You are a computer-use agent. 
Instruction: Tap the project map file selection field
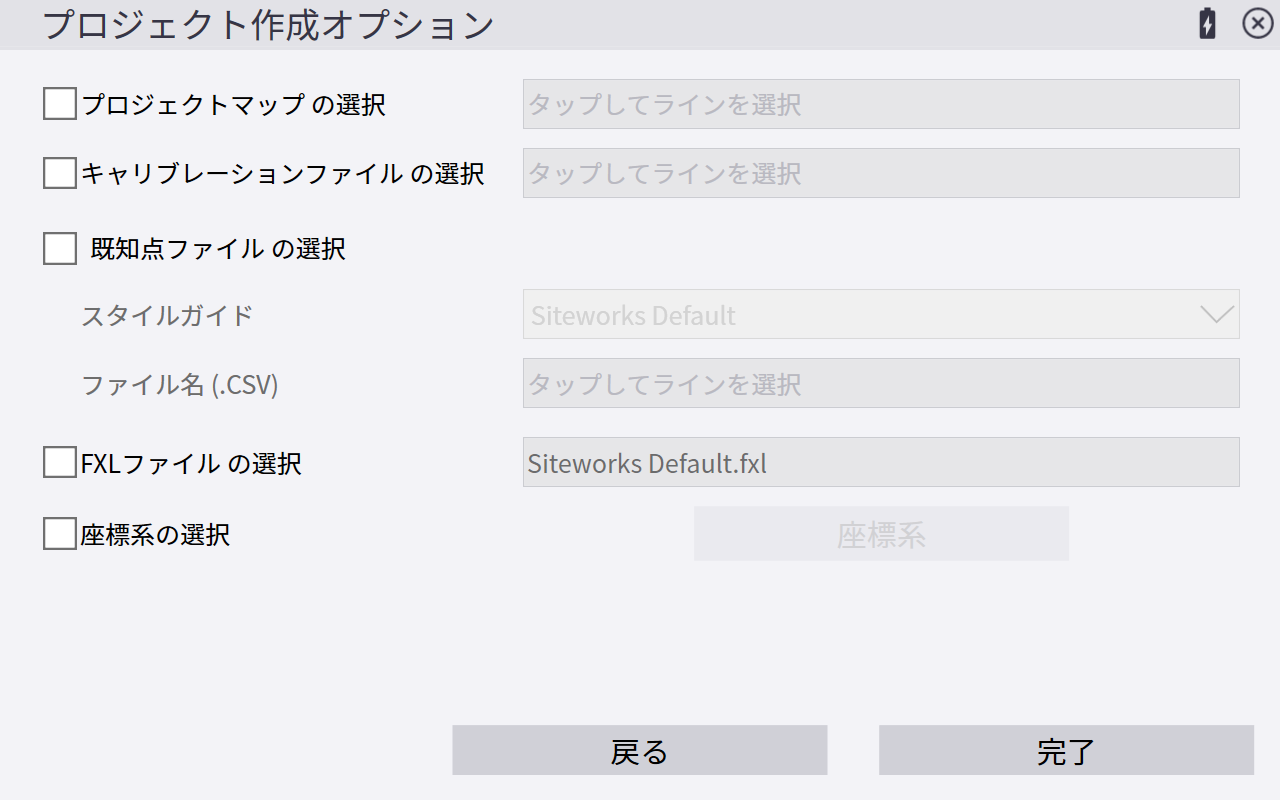[x=880, y=104]
